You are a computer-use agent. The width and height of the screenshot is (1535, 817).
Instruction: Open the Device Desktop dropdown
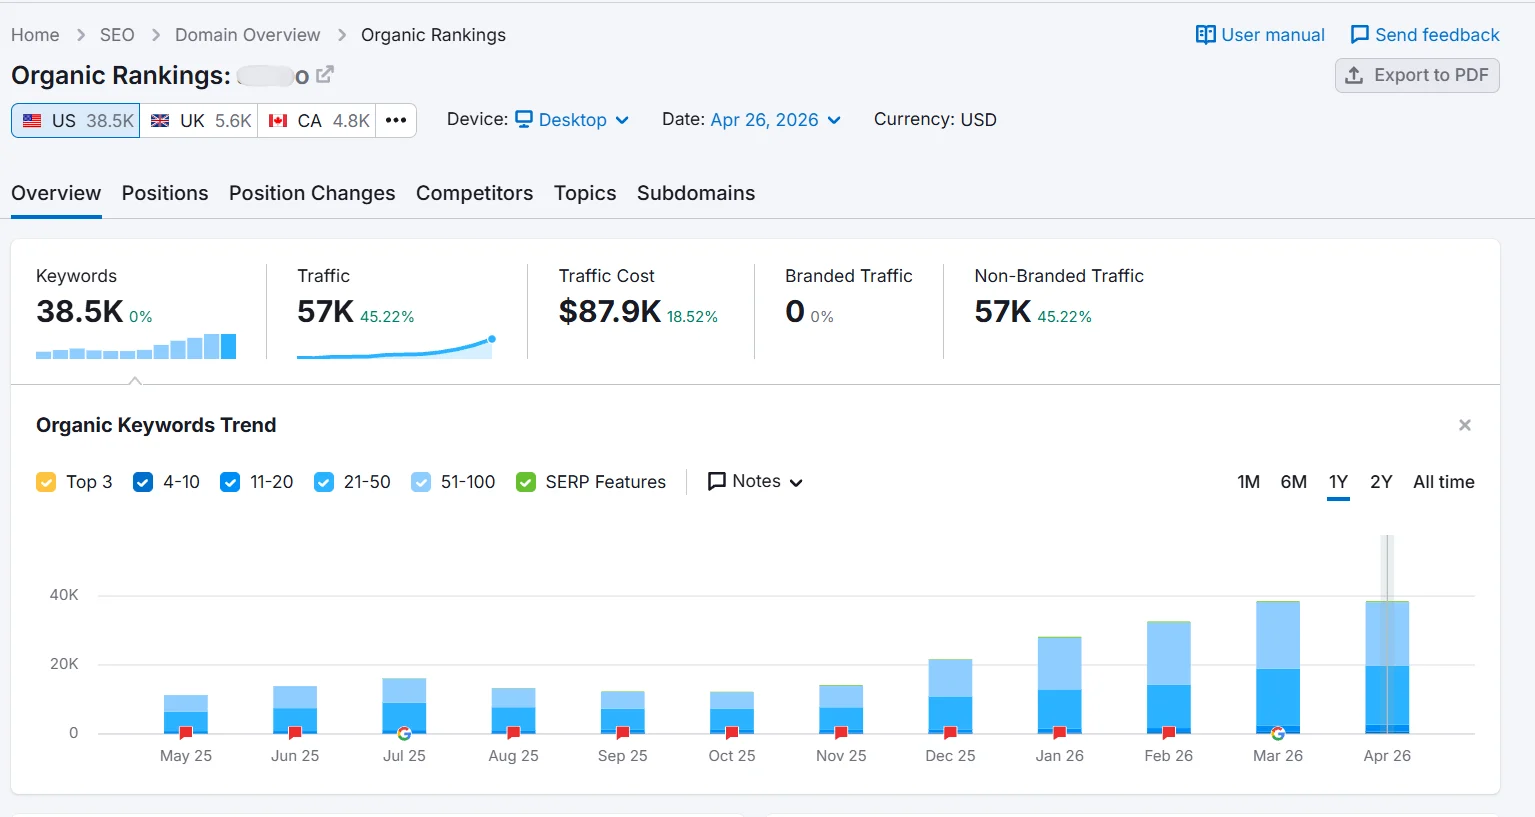[572, 120]
